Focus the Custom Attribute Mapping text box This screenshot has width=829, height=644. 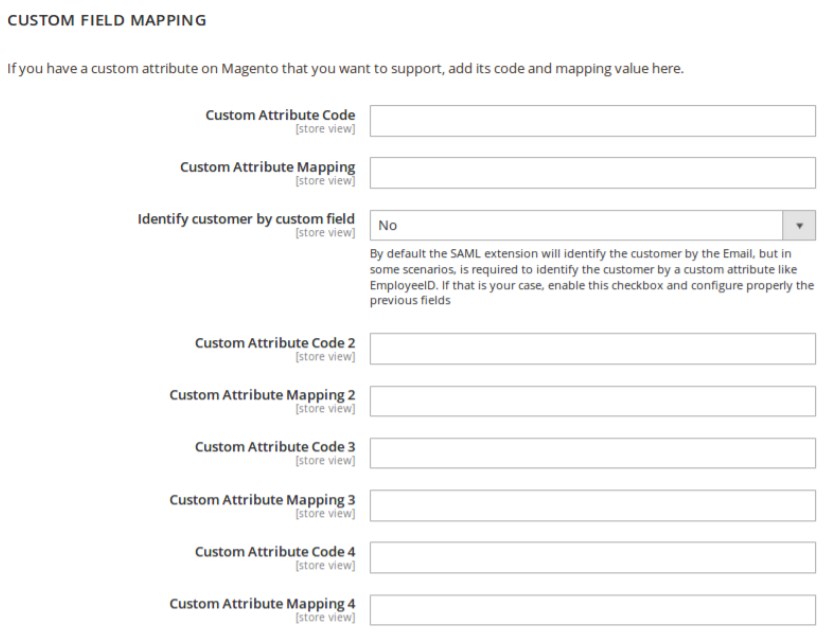point(592,173)
